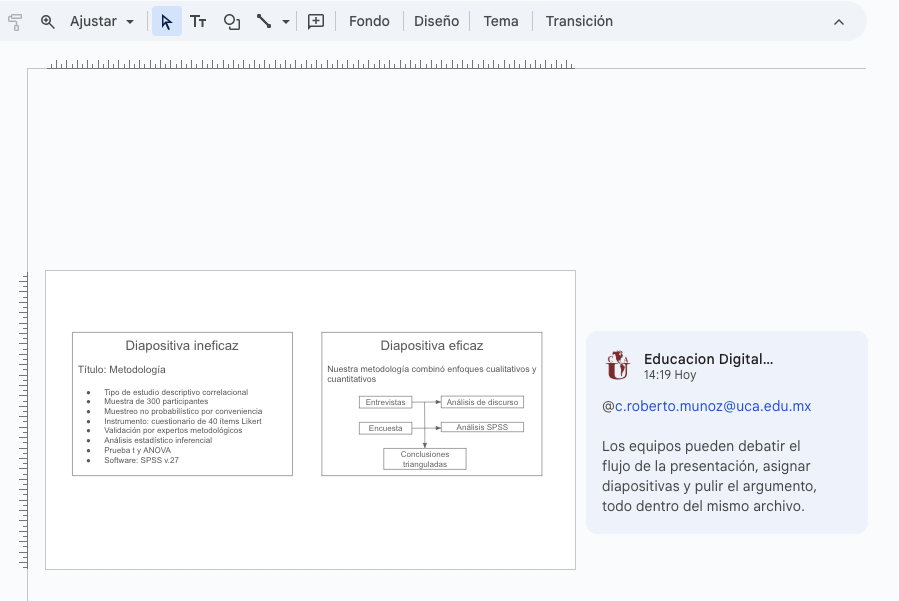This screenshot has height=601, width=899.
Task: Select the shapes tool
Action: [x=231, y=21]
